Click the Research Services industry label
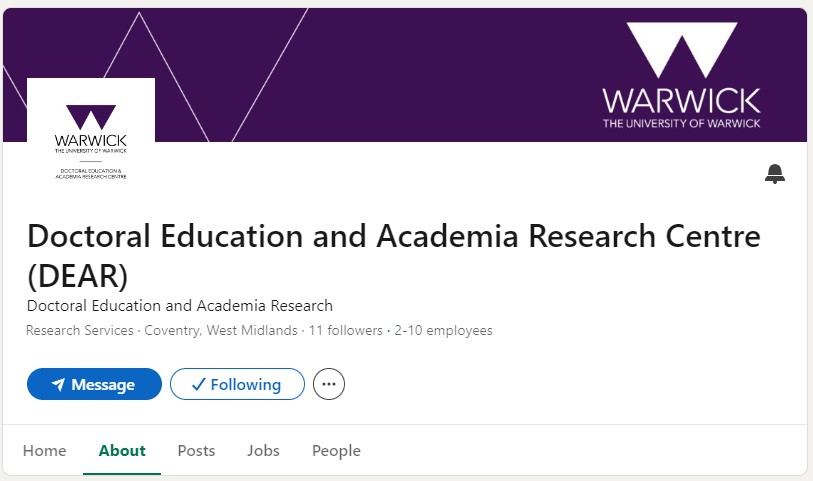The height and width of the screenshot is (481, 813). coord(80,331)
